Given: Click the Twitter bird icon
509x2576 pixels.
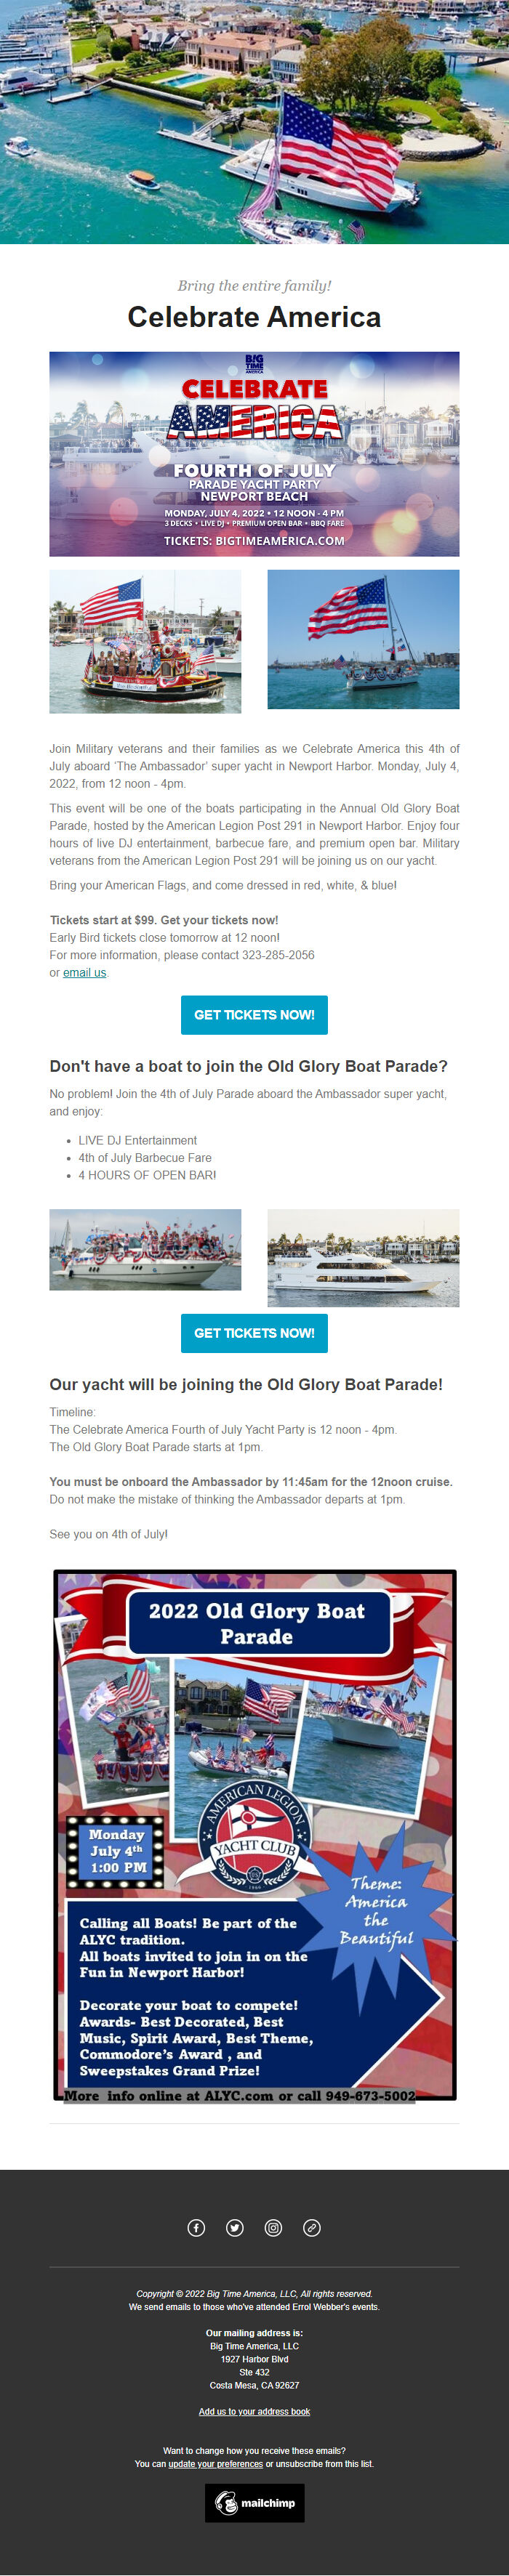Looking at the screenshot, I should point(235,2227).
